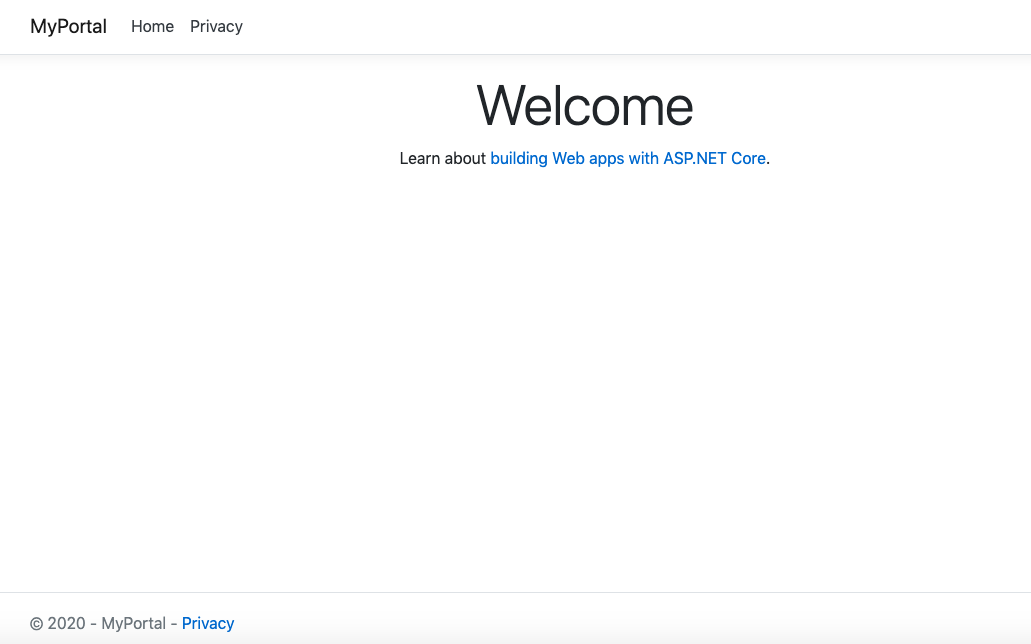Click the MyPortal text in the footer
Image resolution: width=1031 pixels, height=644 pixels.
(x=133, y=623)
